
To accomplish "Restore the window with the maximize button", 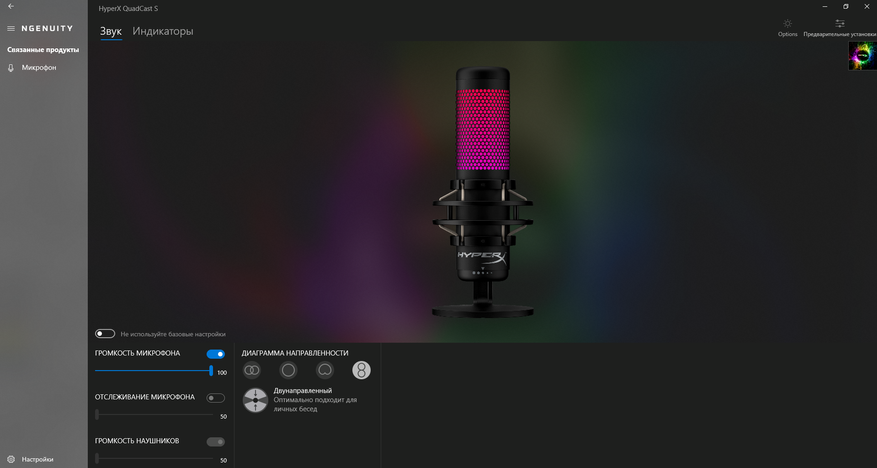I will pyautogui.click(x=846, y=6).
